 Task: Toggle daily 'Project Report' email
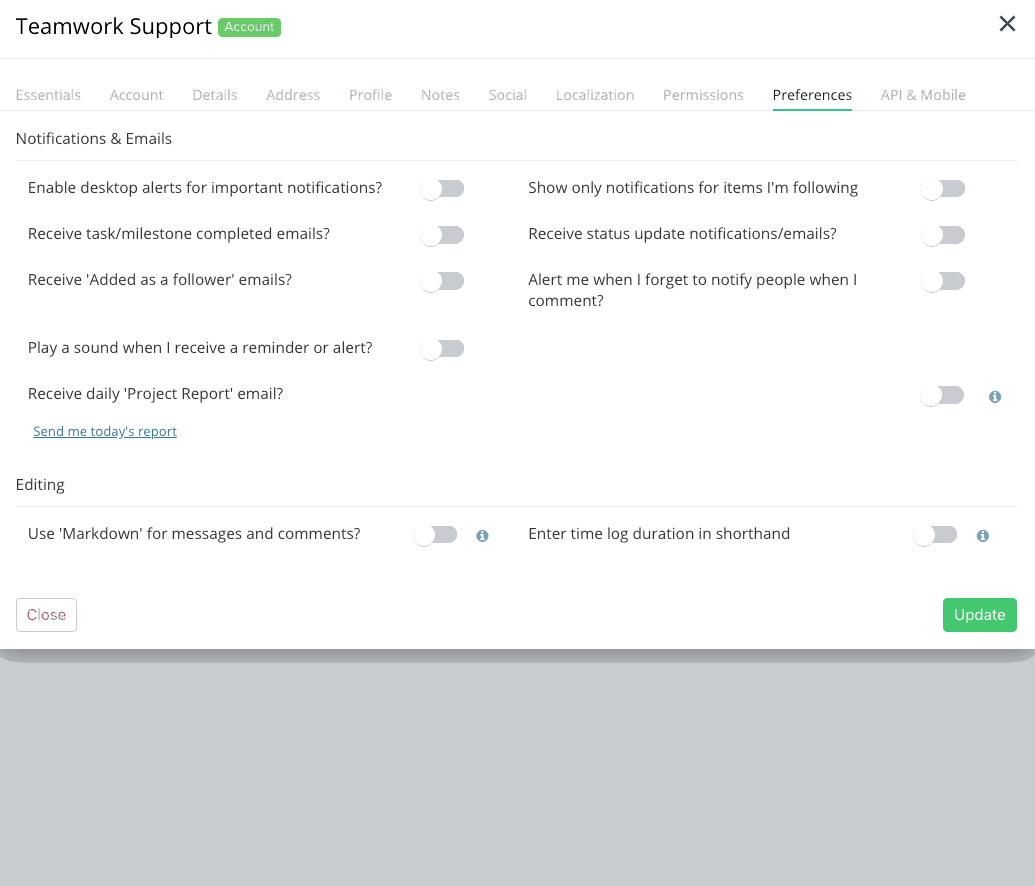point(943,395)
